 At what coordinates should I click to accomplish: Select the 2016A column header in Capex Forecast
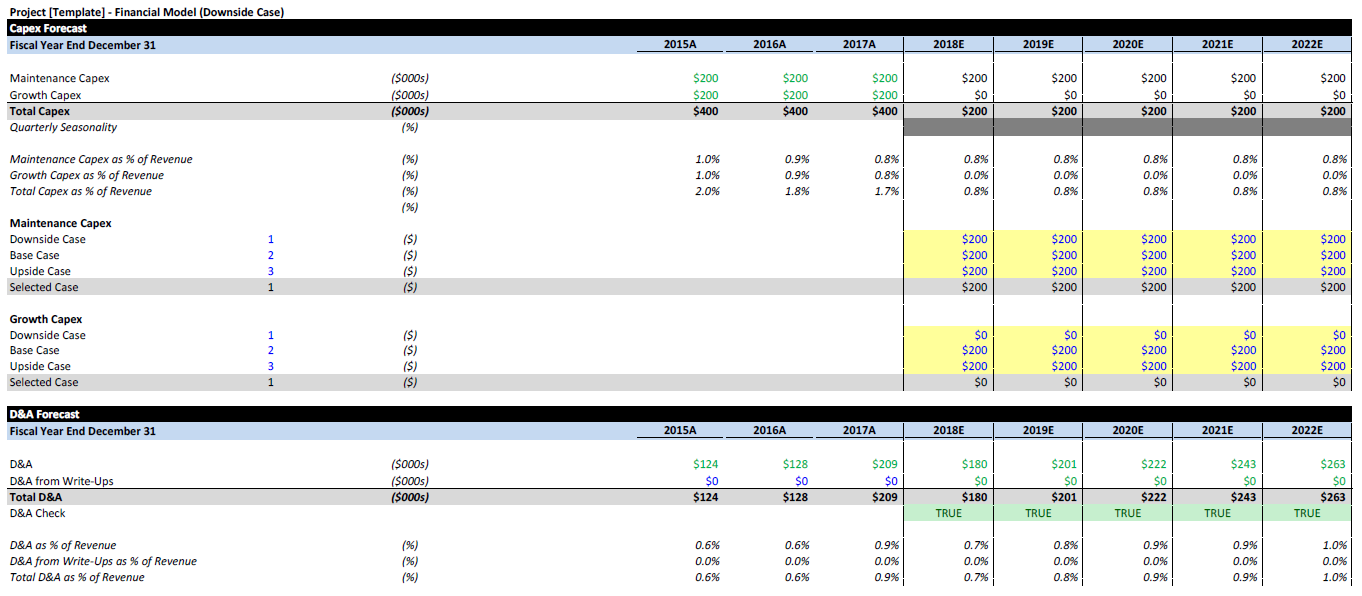769,45
